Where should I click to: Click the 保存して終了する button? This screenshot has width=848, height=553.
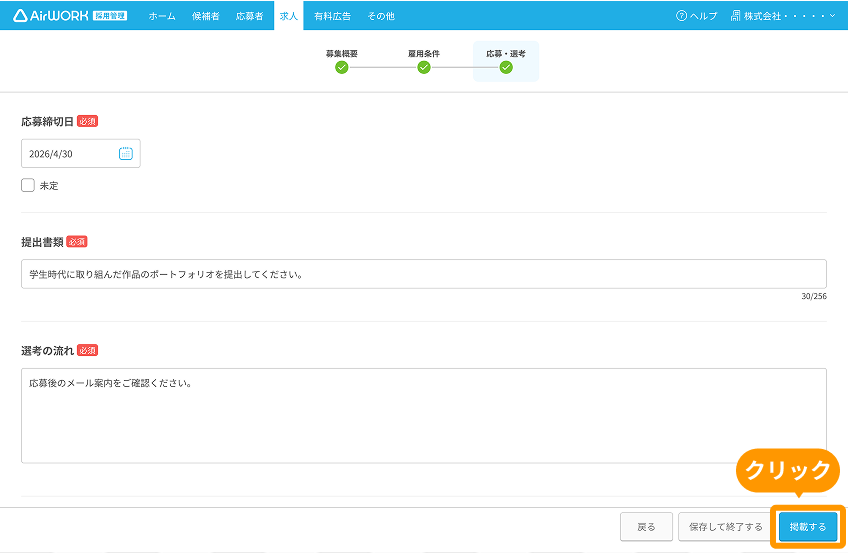click(726, 527)
